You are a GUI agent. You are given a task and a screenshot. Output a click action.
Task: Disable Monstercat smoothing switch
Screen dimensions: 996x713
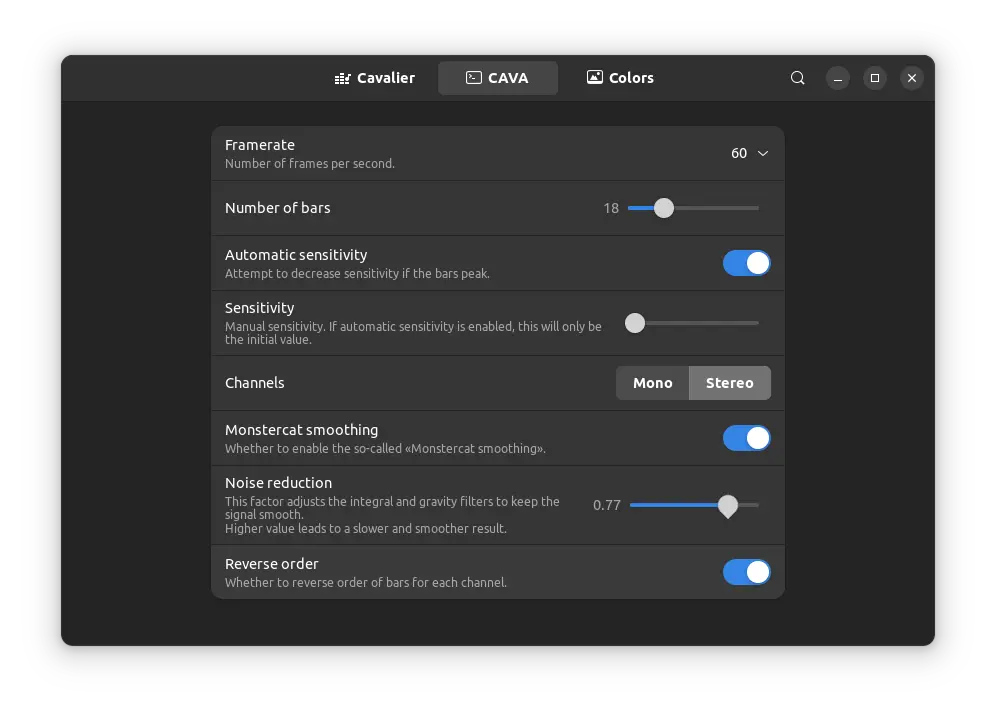[x=746, y=438]
